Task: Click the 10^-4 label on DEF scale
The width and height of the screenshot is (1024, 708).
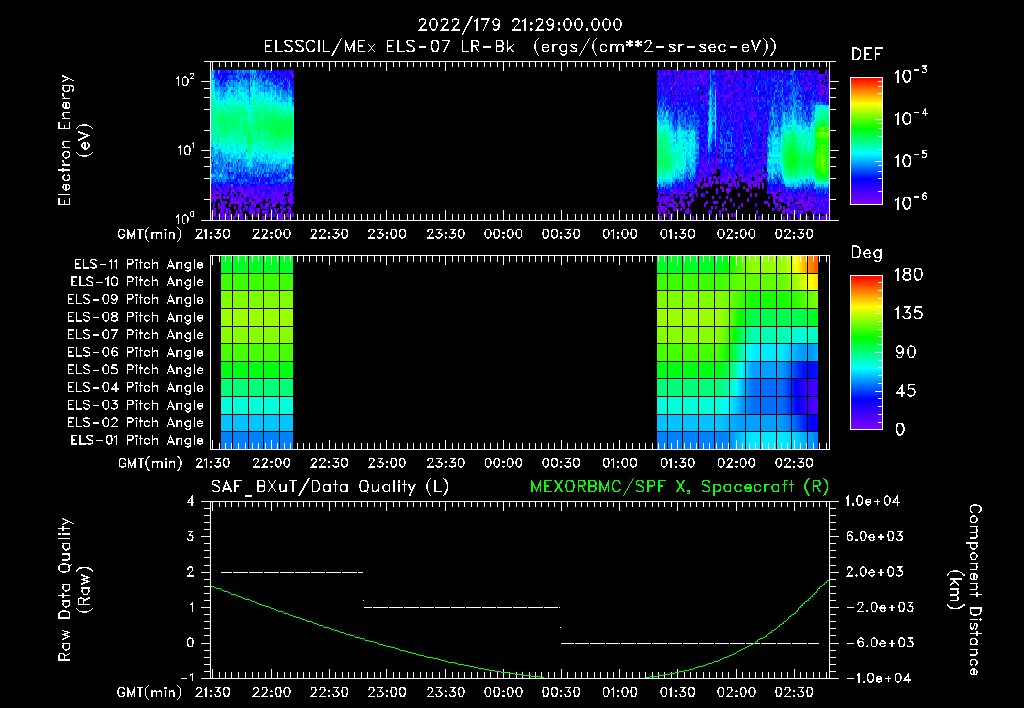Action: pyautogui.click(x=910, y=118)
